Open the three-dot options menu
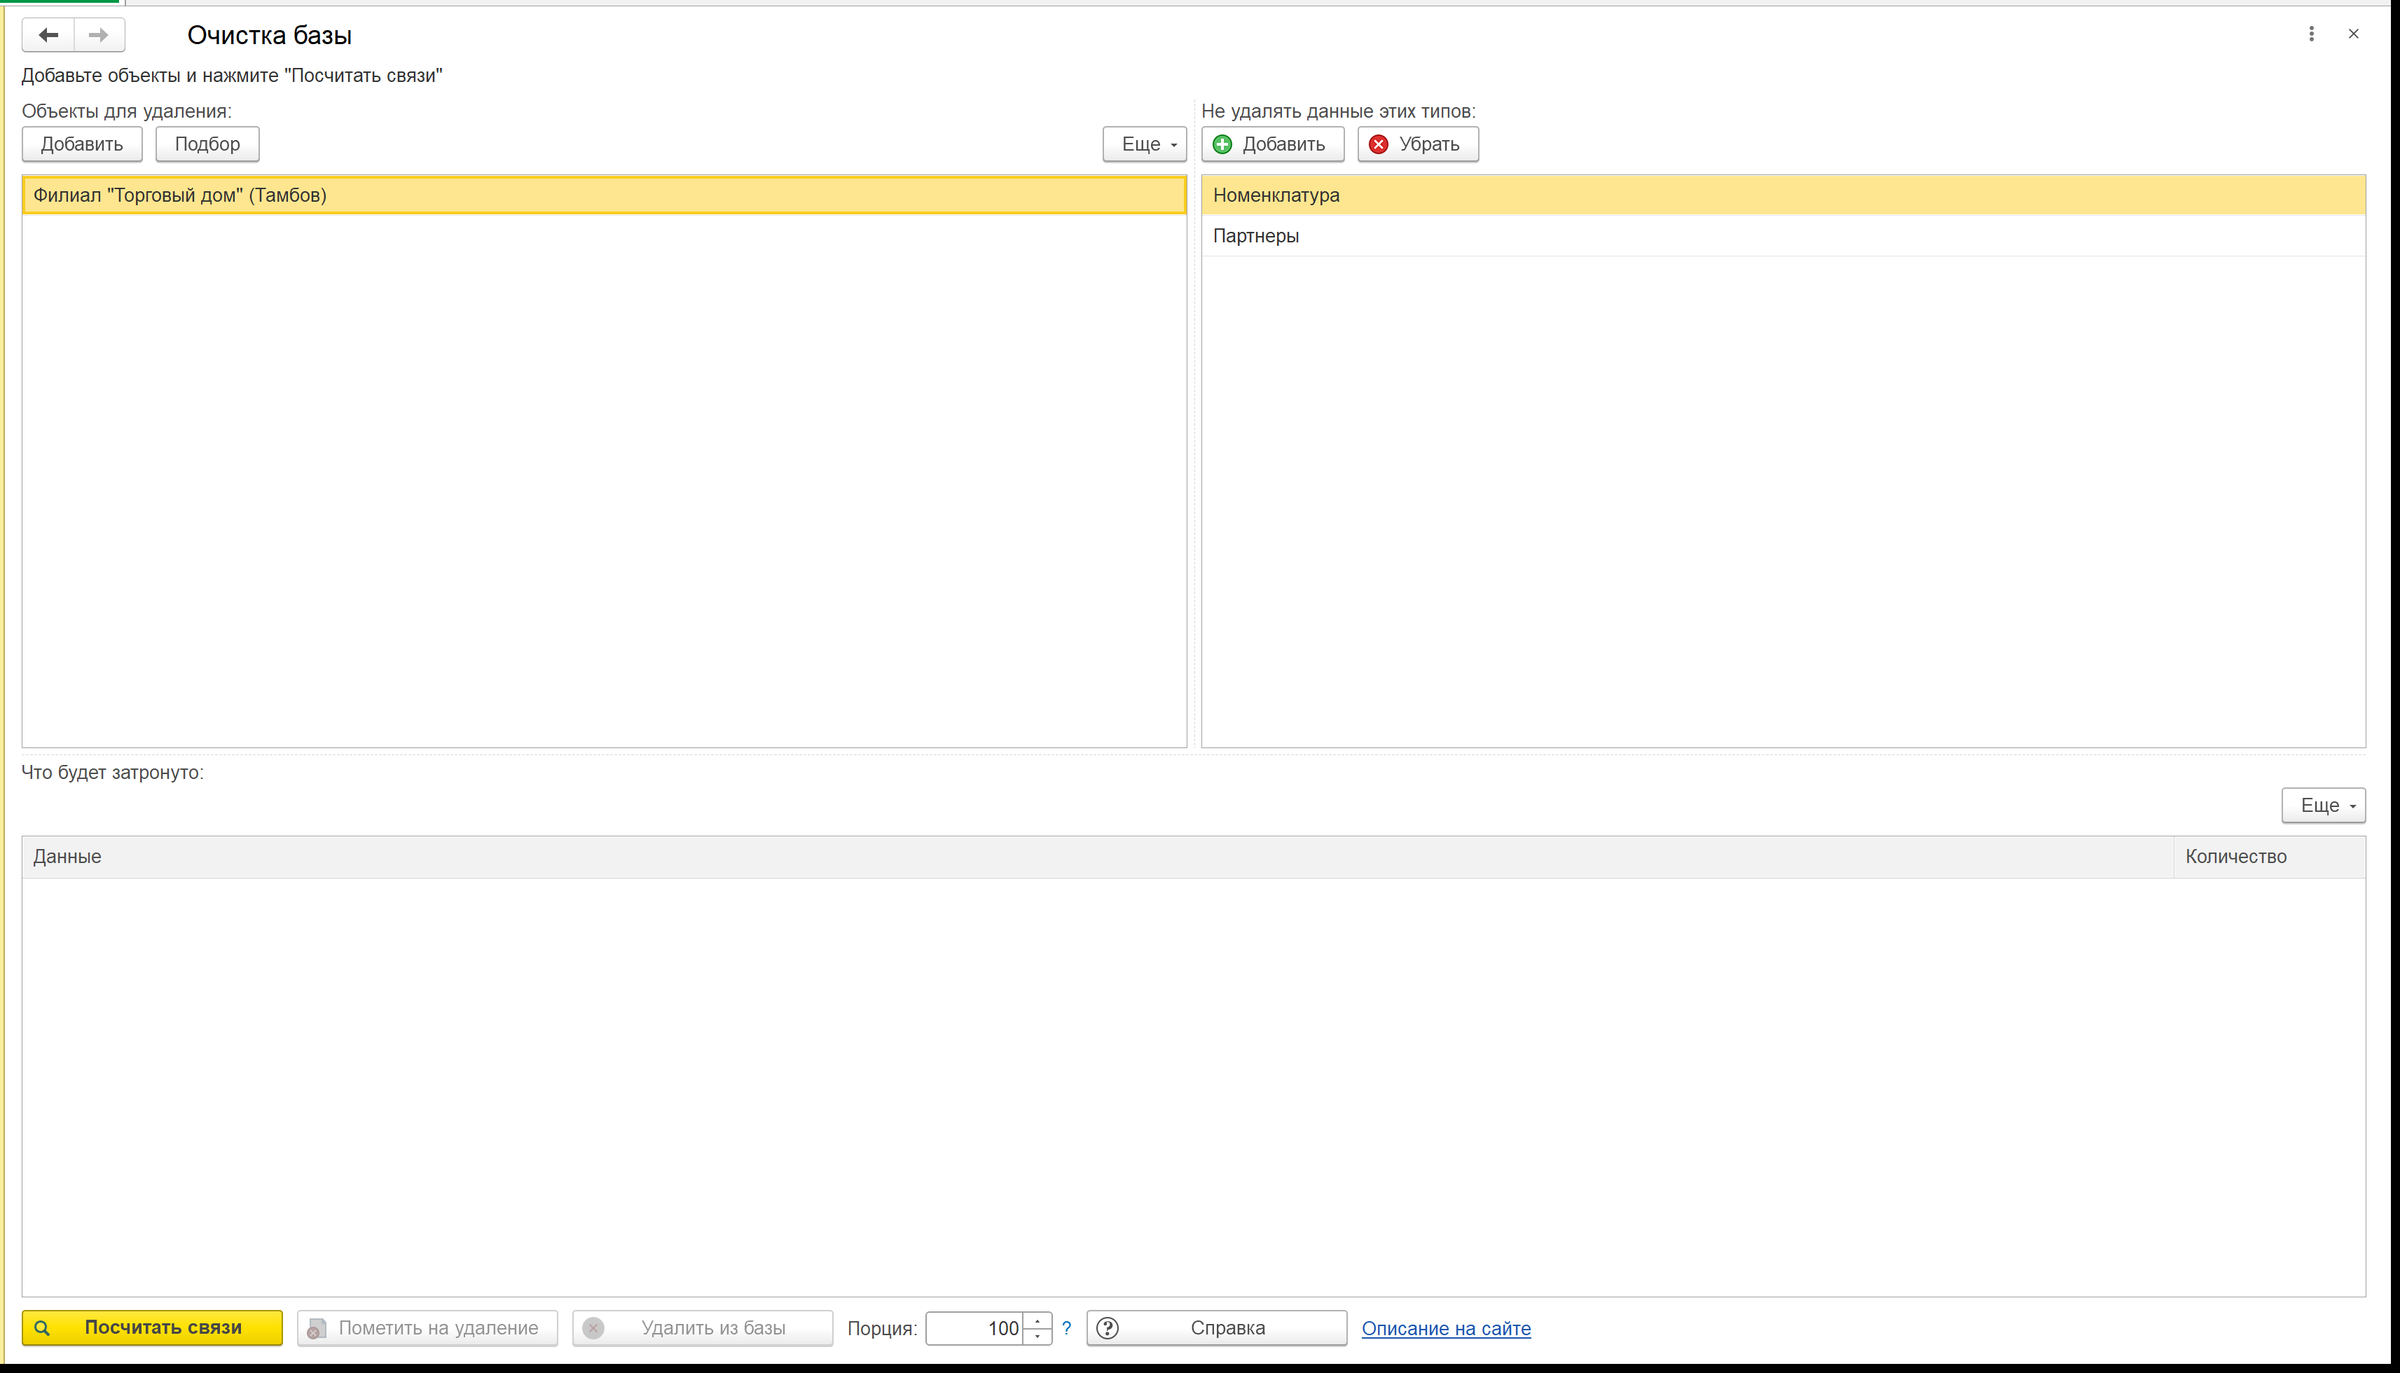Screen dimensions: 2400x1373 2311,34
